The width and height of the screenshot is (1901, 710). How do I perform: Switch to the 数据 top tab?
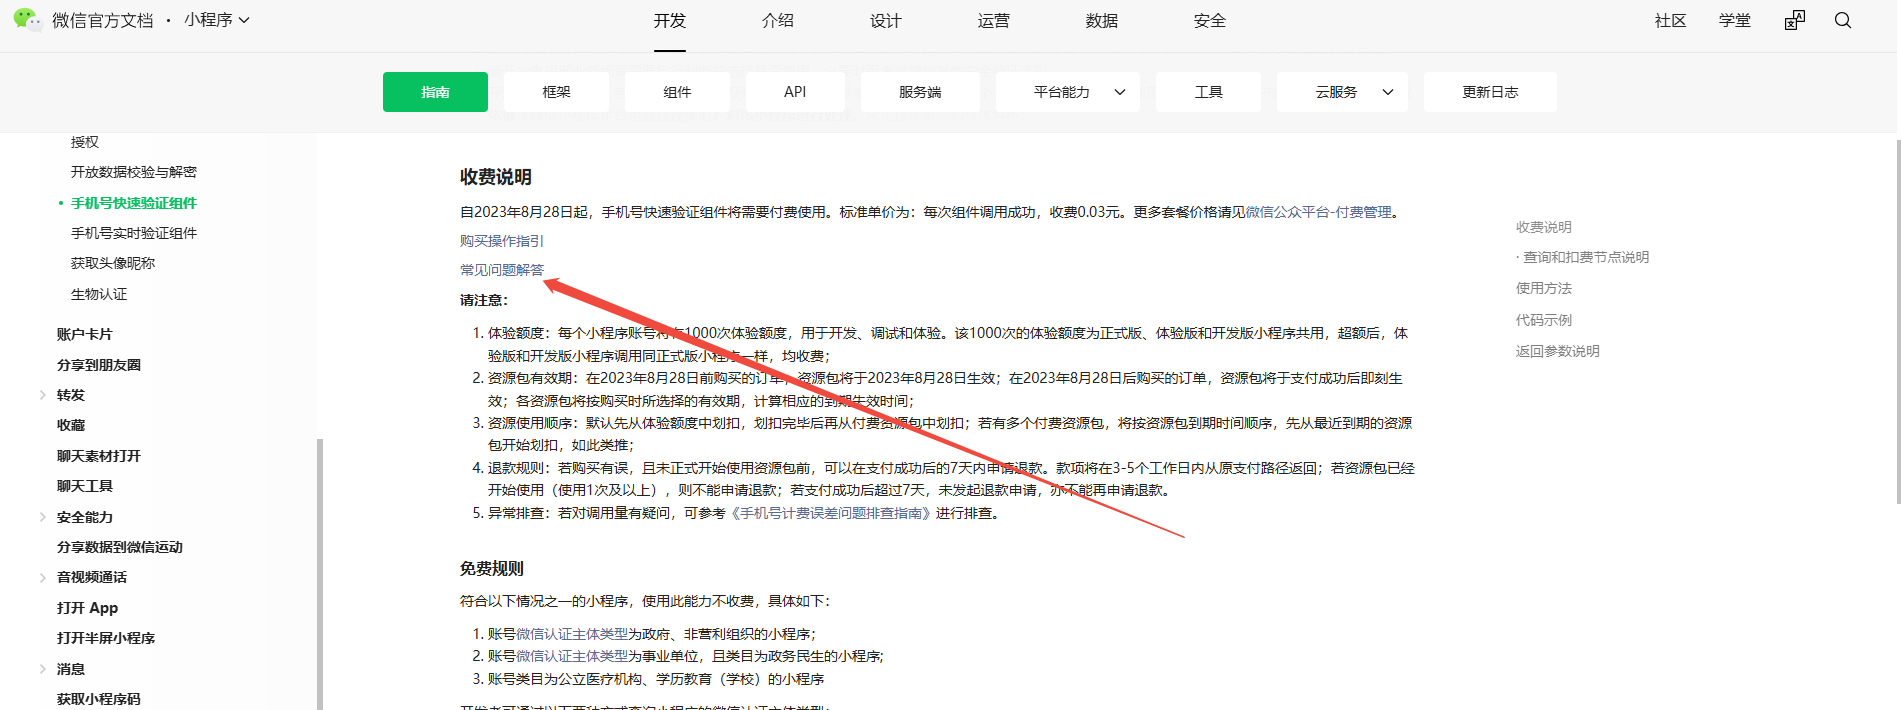1102,21
